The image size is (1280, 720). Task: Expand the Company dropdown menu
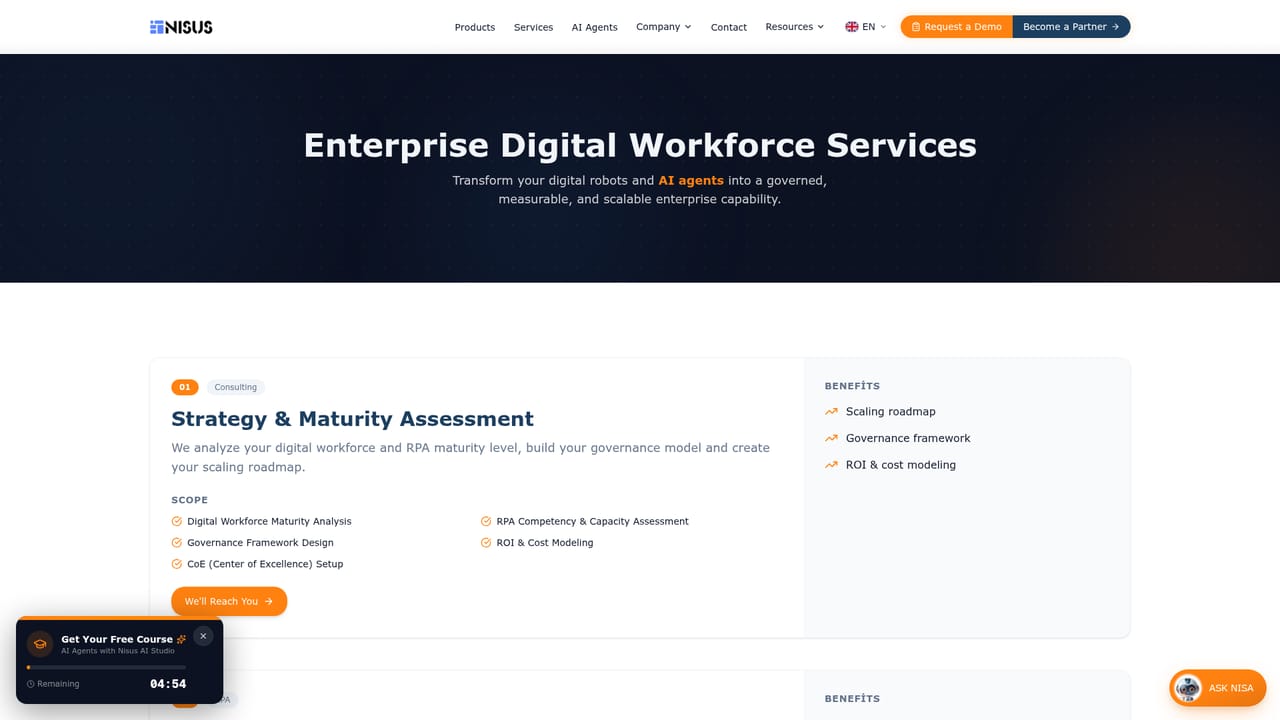point(664,27)
